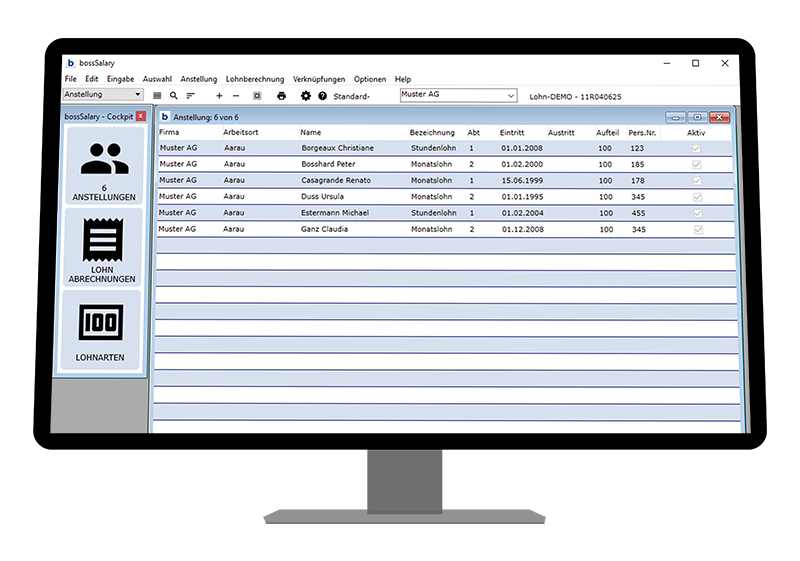Sort by Firma column header
The image size is (800, 561).
(169, 132)
